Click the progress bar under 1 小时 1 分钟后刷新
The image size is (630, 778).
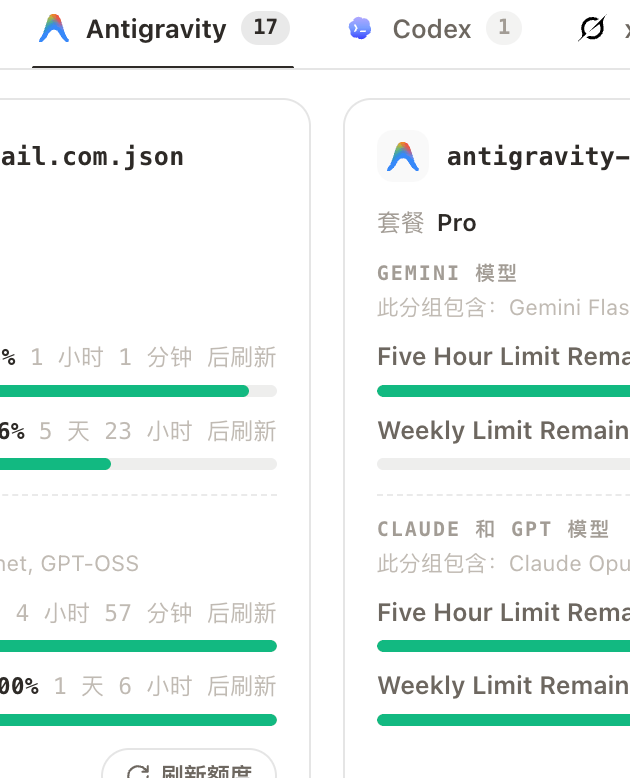tap(138, 391)
